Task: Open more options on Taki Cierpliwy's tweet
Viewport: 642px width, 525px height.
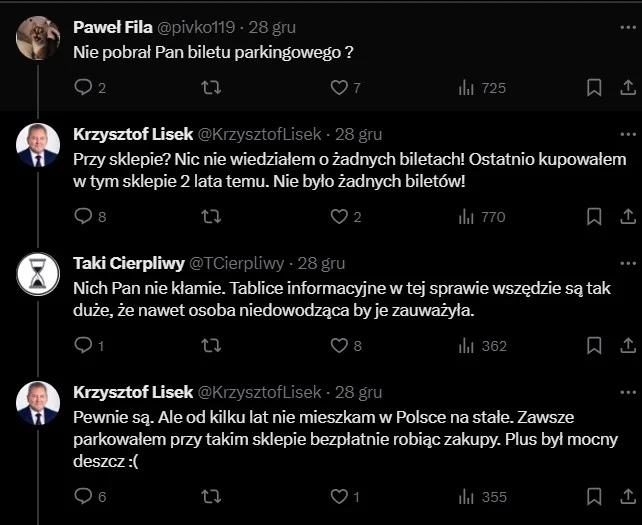Action: coord(628,263)
